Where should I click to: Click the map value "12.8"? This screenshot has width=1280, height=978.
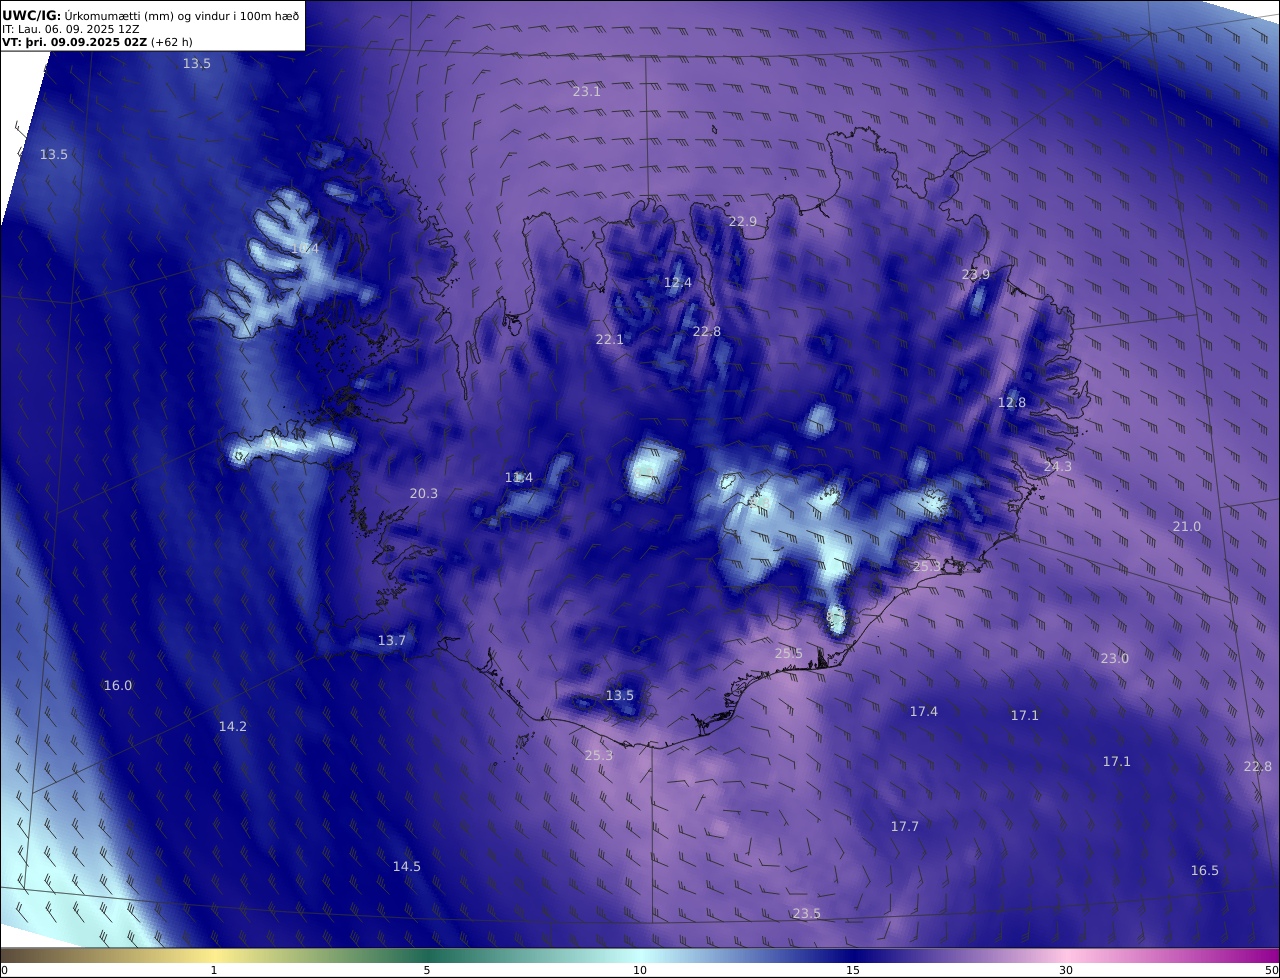(x=1012, y=402)
